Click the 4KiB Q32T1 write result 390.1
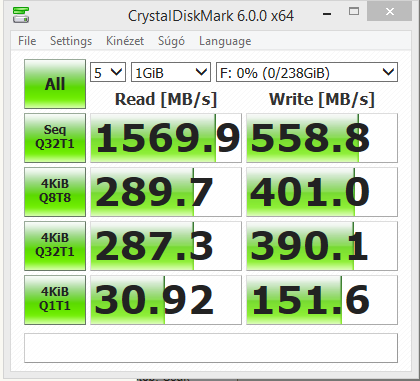The height and width of the screenshot is (381, 420). [322, 246]
